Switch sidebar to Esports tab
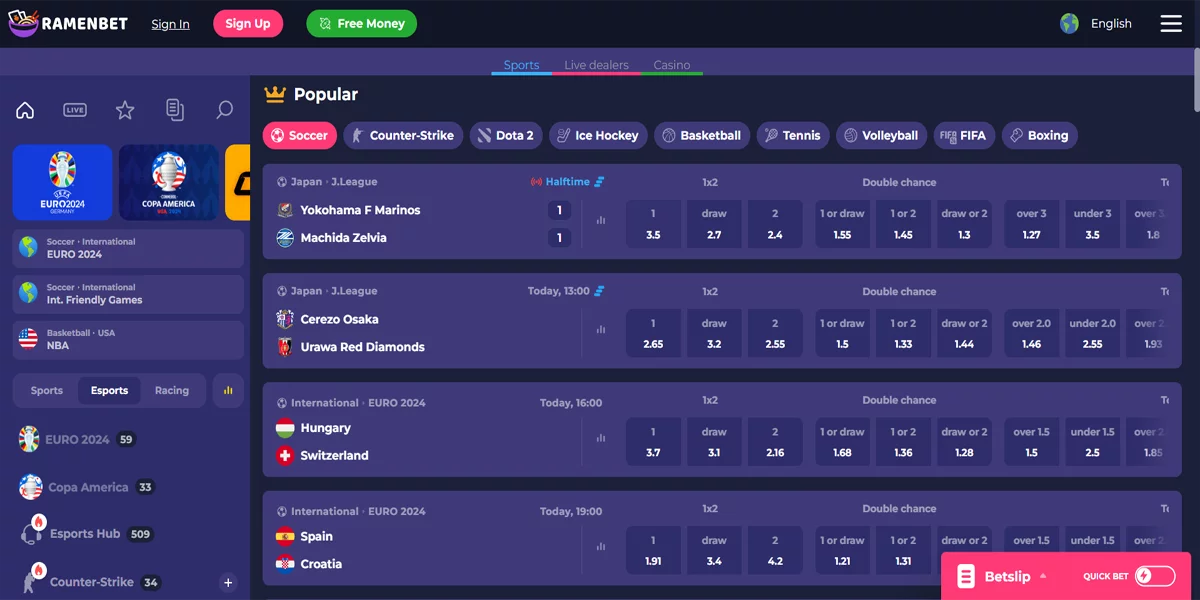The width and height of the screenshot is (1200, 600). coord(109,390)
